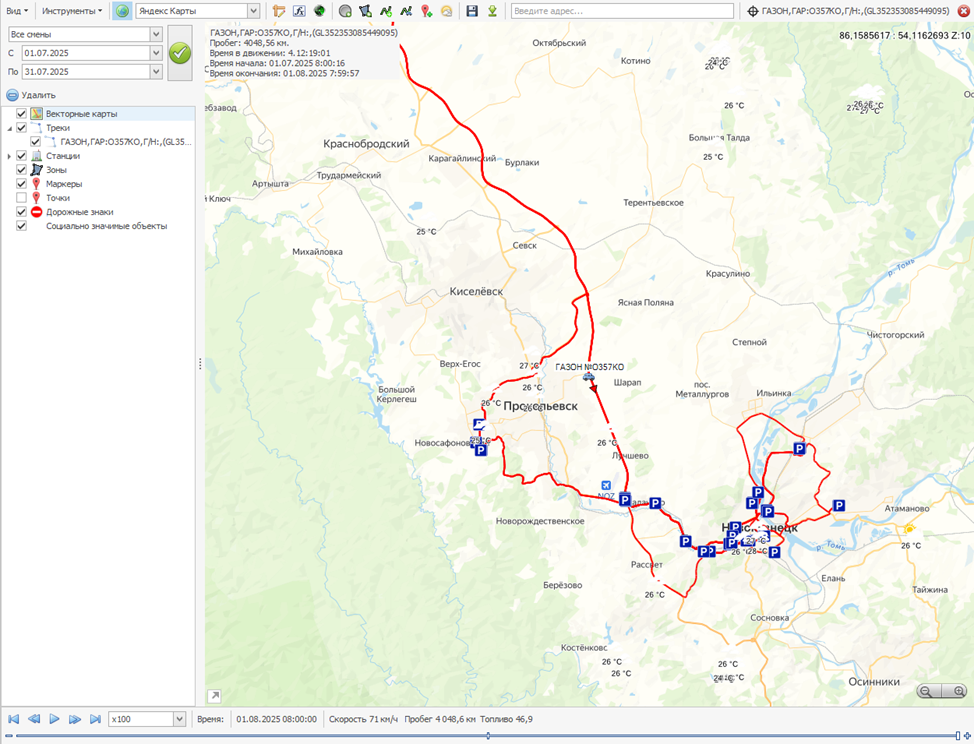Click the zoom in magnifier on map

tap(958, 691)
